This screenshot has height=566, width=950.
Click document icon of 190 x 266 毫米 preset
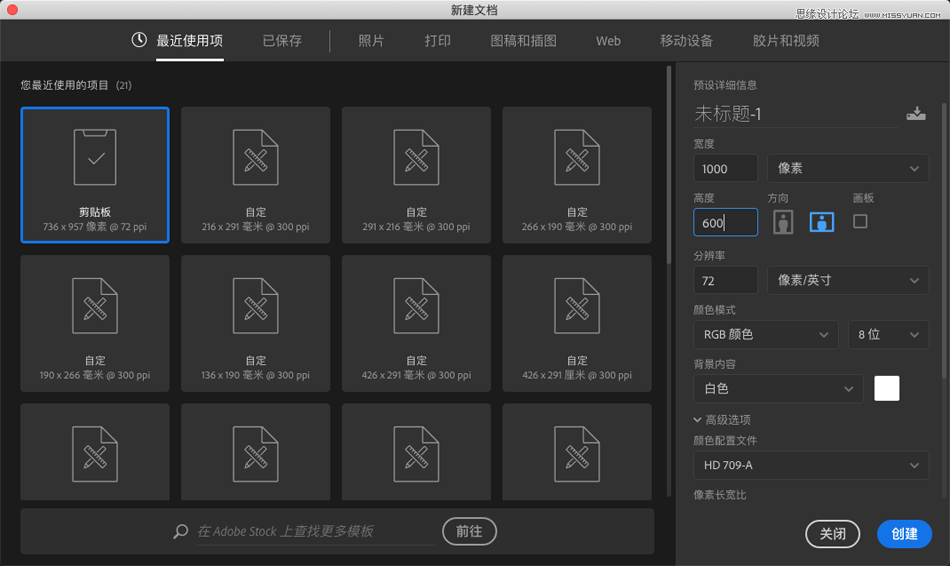tap(95, 305)
